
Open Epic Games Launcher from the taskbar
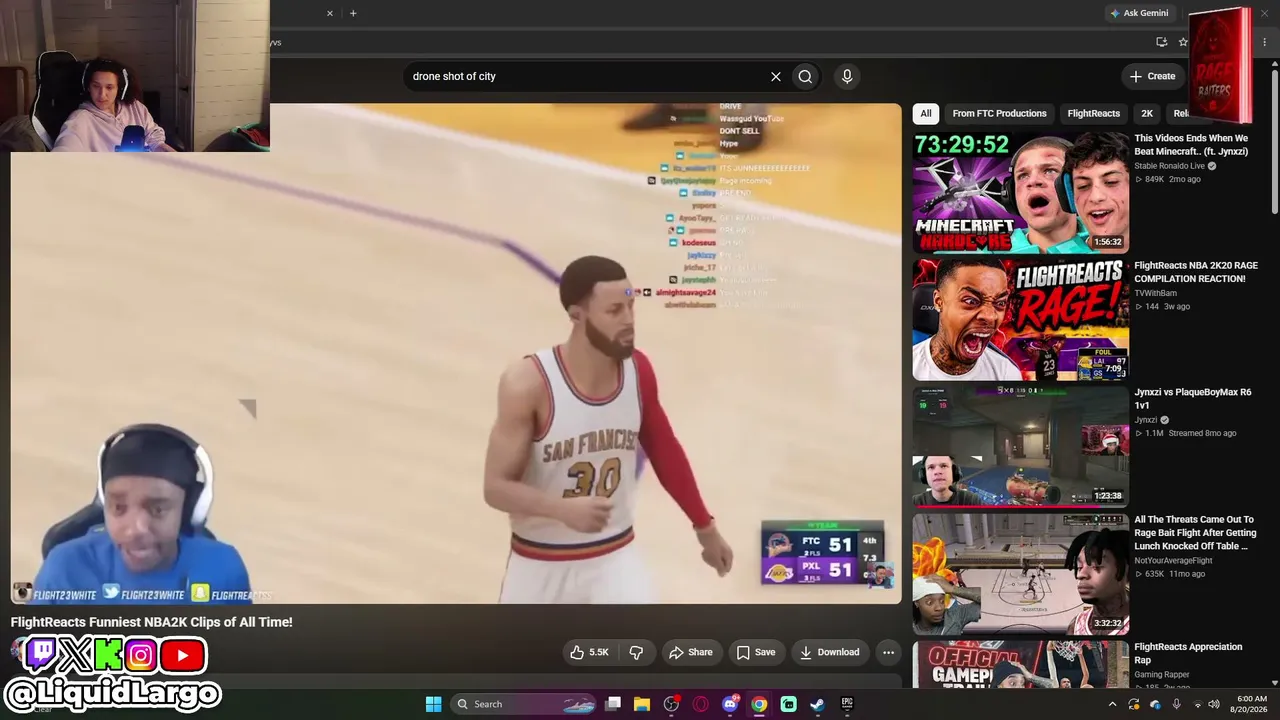click(847, 704)
